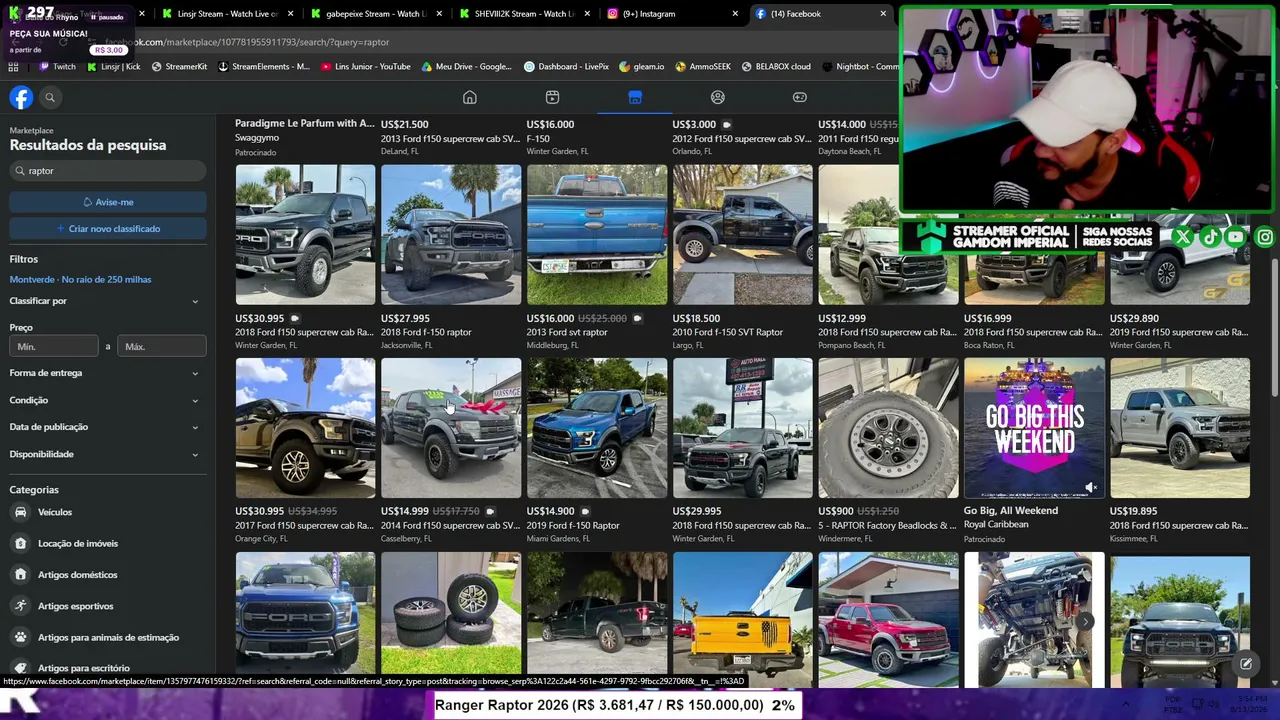Open the gleam.io bookmark

tap(642, 67)
